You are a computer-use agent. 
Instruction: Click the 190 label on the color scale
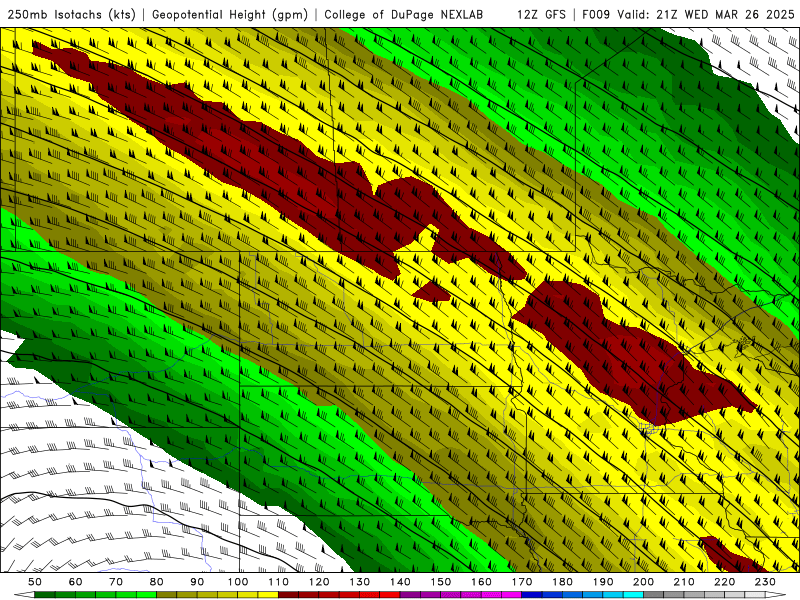[x=603, y=582]
